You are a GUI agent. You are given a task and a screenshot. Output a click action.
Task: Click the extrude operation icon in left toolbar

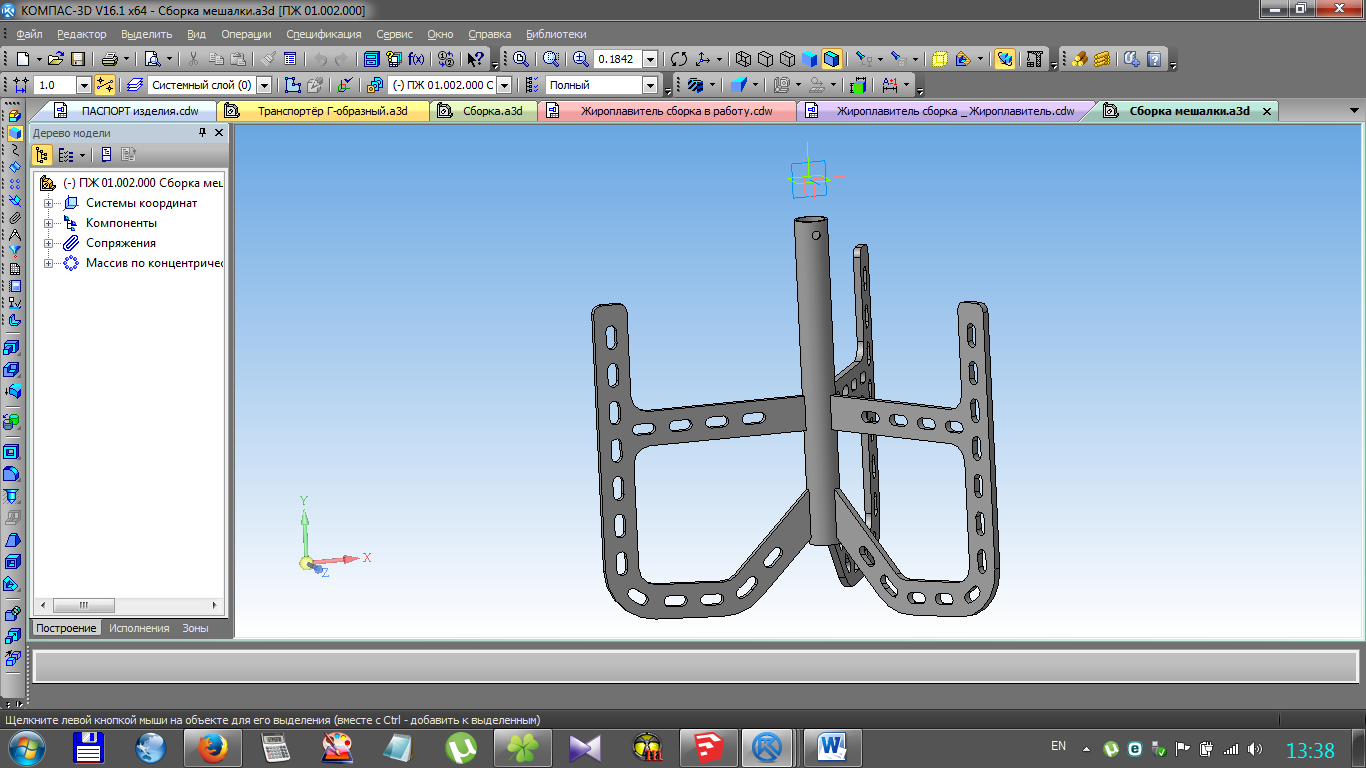(13, 347)
